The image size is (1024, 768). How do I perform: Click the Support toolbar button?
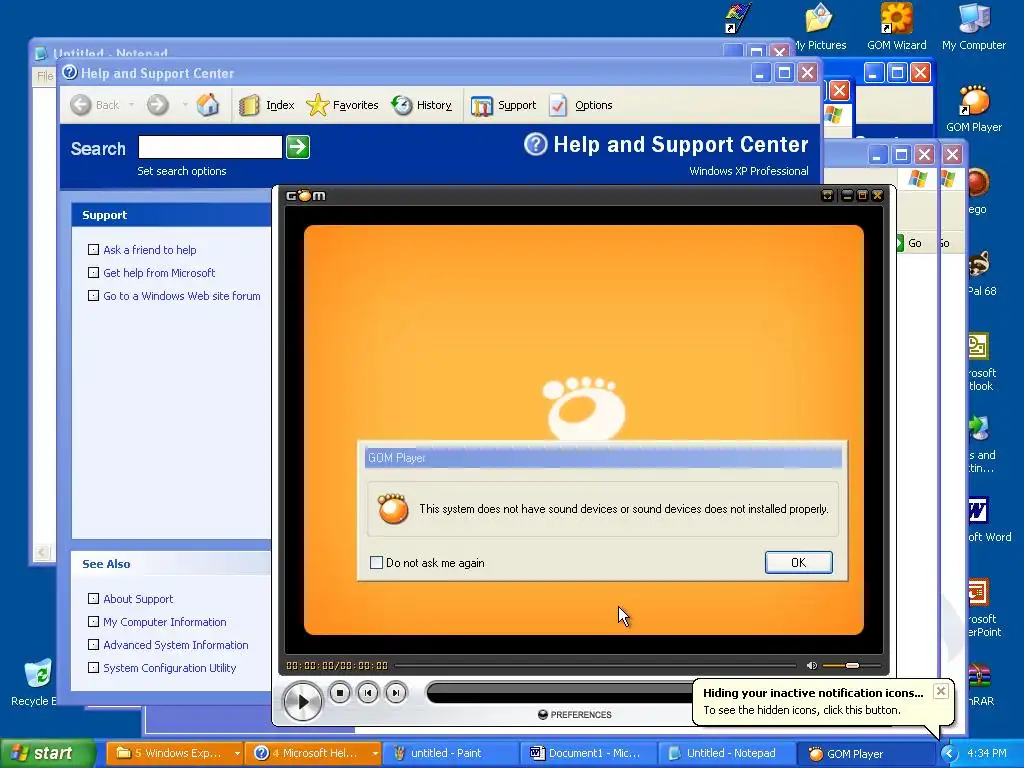point(504,104)
